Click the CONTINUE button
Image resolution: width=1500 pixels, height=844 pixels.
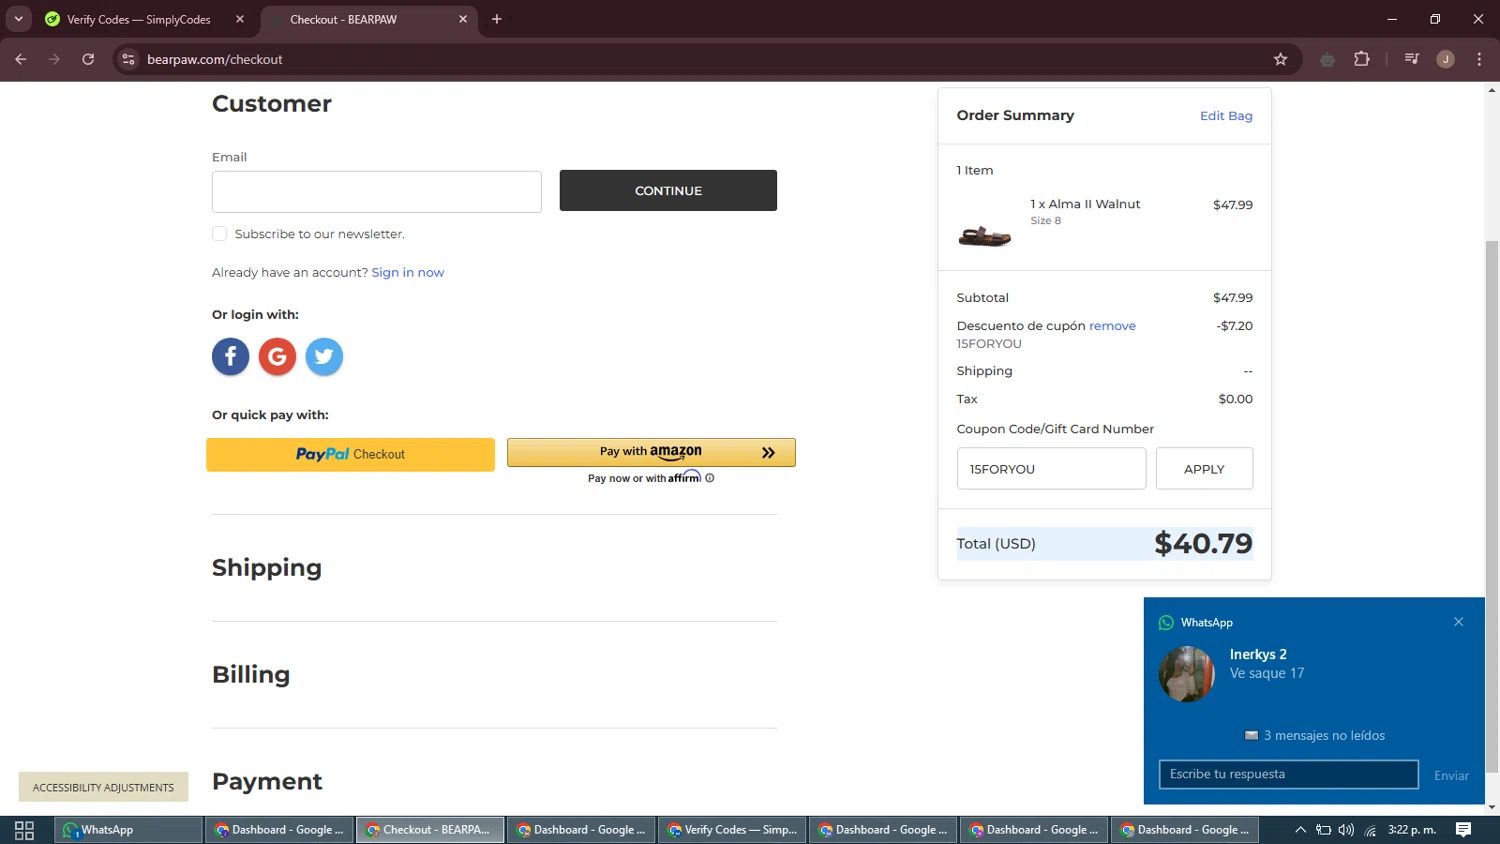click(668, 190)
